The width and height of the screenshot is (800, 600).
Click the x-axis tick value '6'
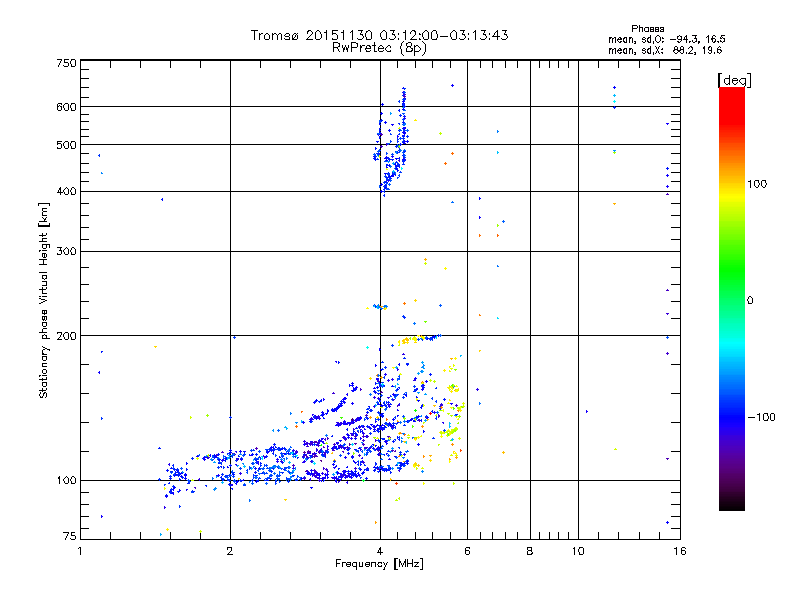467,551
